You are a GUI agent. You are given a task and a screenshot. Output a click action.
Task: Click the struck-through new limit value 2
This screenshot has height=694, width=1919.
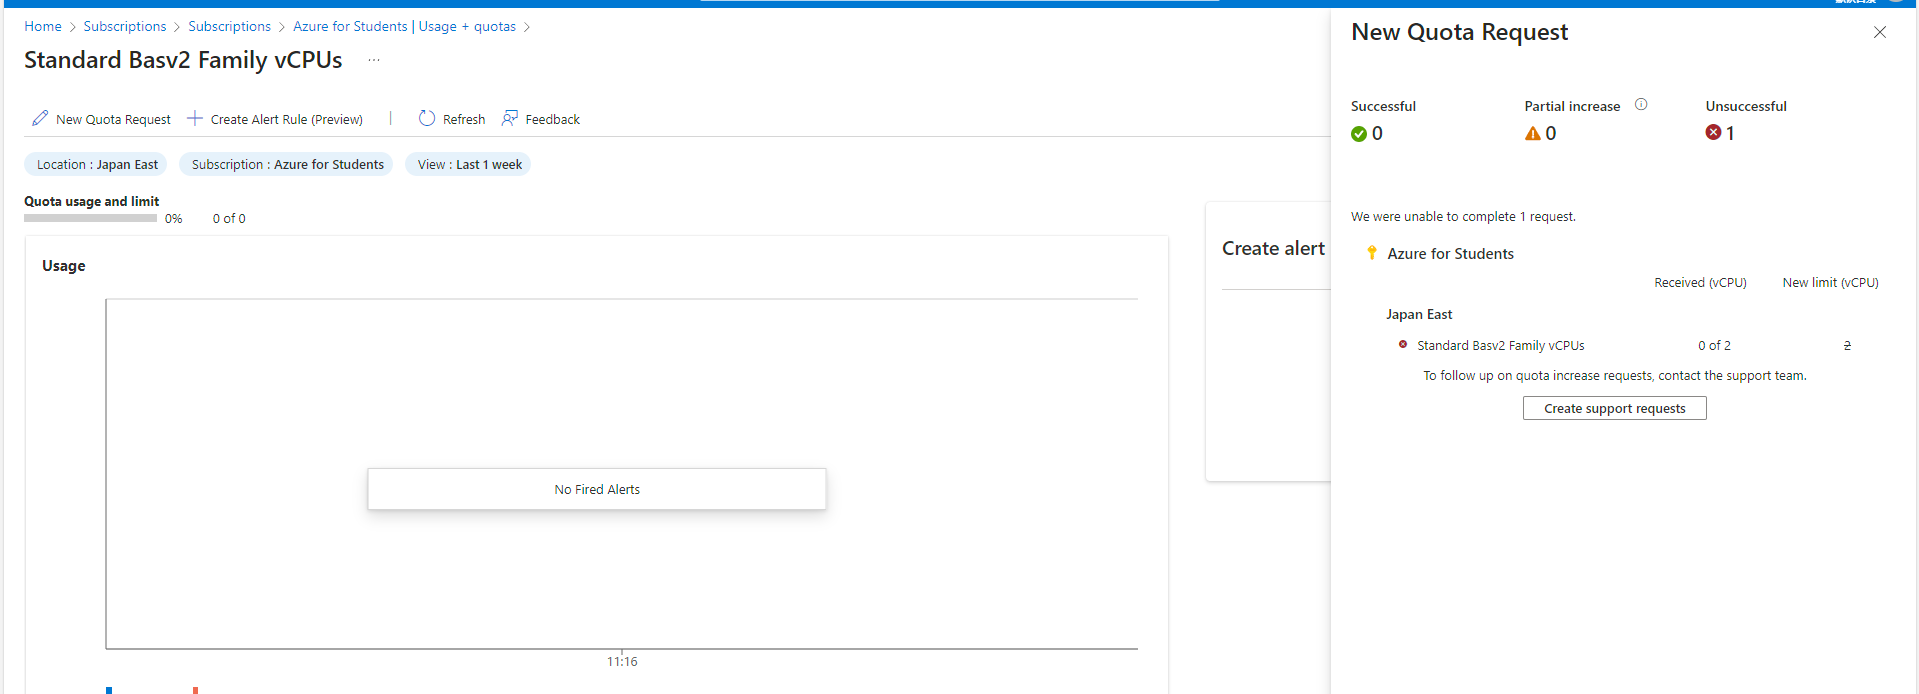coord(1847,345)
